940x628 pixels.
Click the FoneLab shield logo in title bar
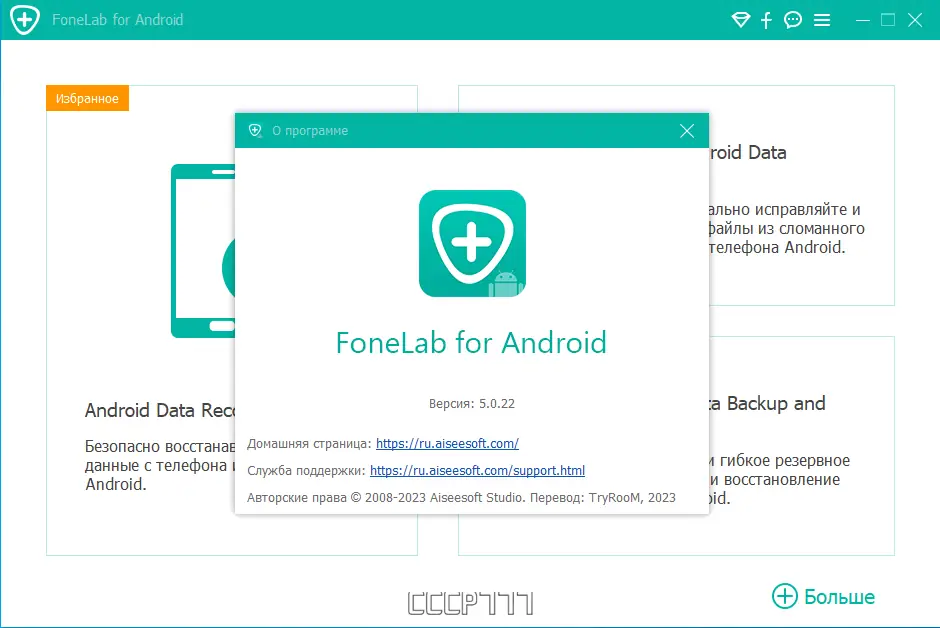click(25, 20)
